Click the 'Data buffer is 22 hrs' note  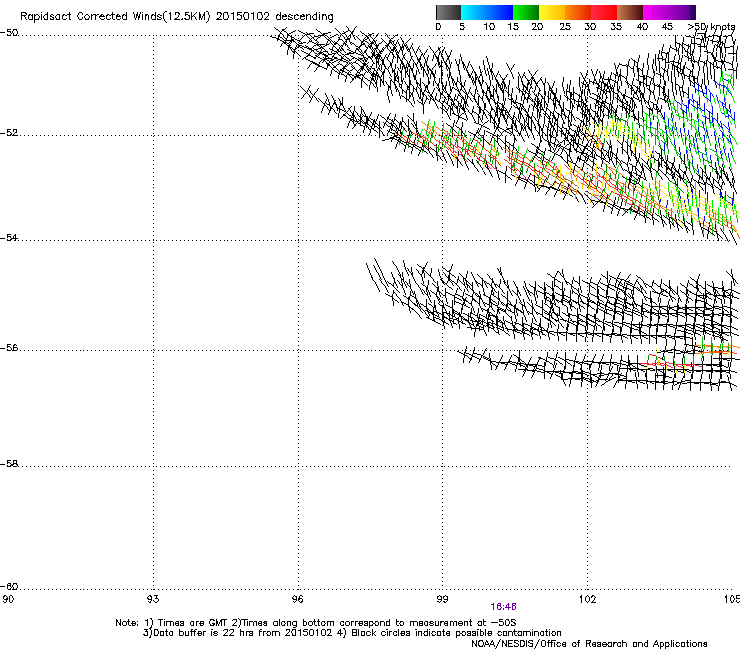coord(352,633)
